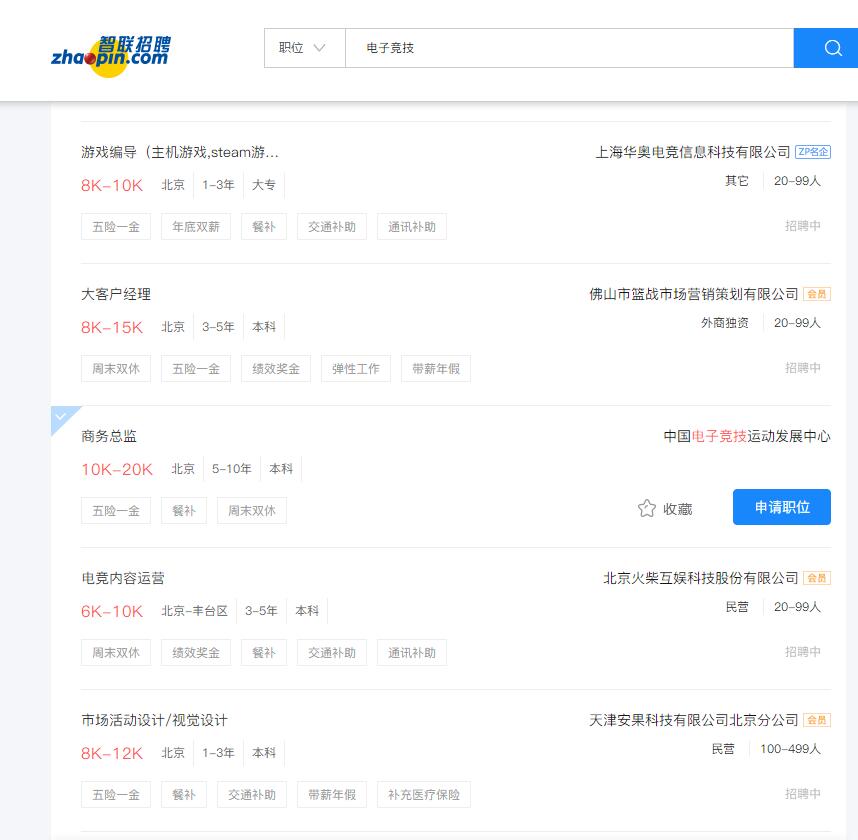Click the 年底双薪 benefit tag
Viewport: 858px width, 840px height.
[x=196, y=227]
